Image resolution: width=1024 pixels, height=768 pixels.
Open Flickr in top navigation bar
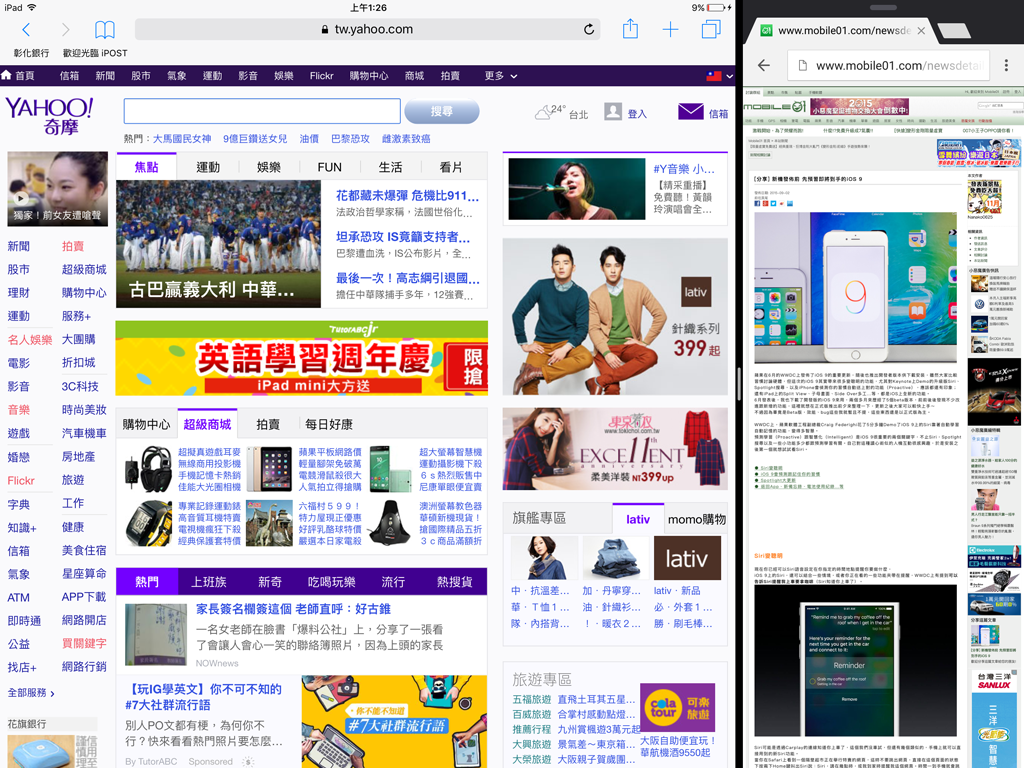click(x=321, y=76)
